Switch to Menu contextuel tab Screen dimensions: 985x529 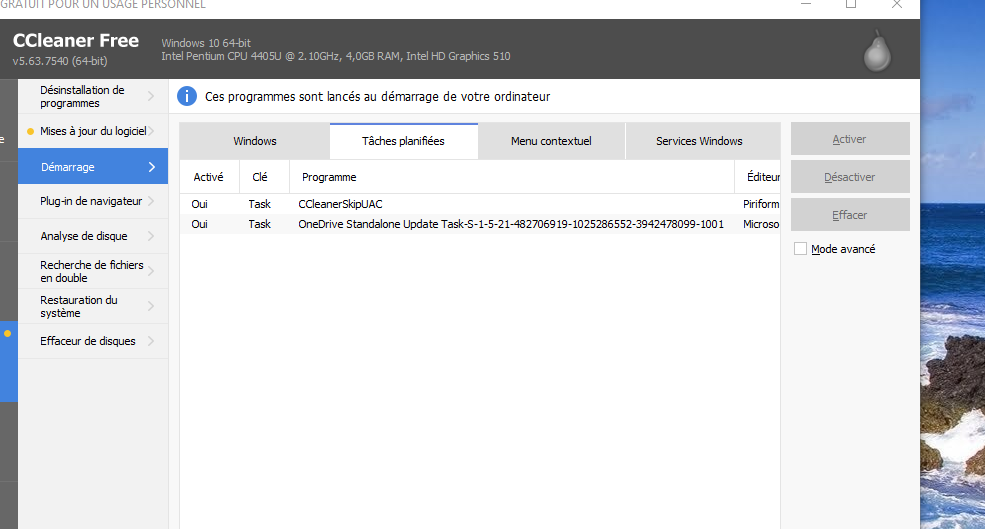click(551, 141)
